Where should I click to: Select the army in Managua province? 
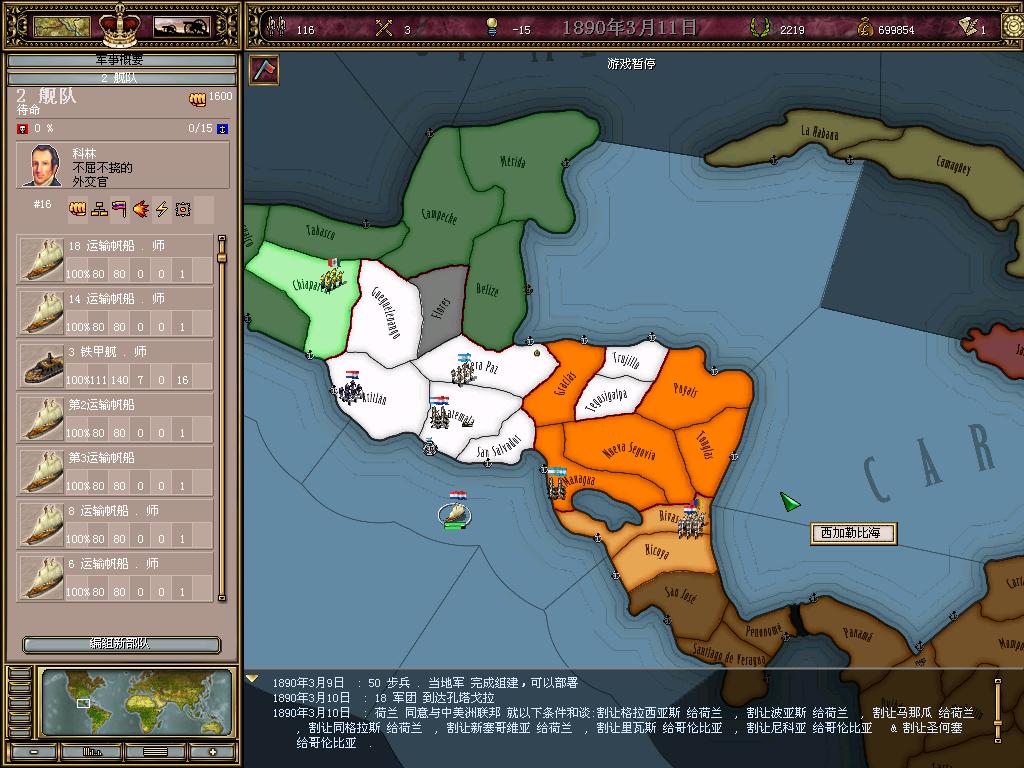pyautogui.click(x=556, y=485)
